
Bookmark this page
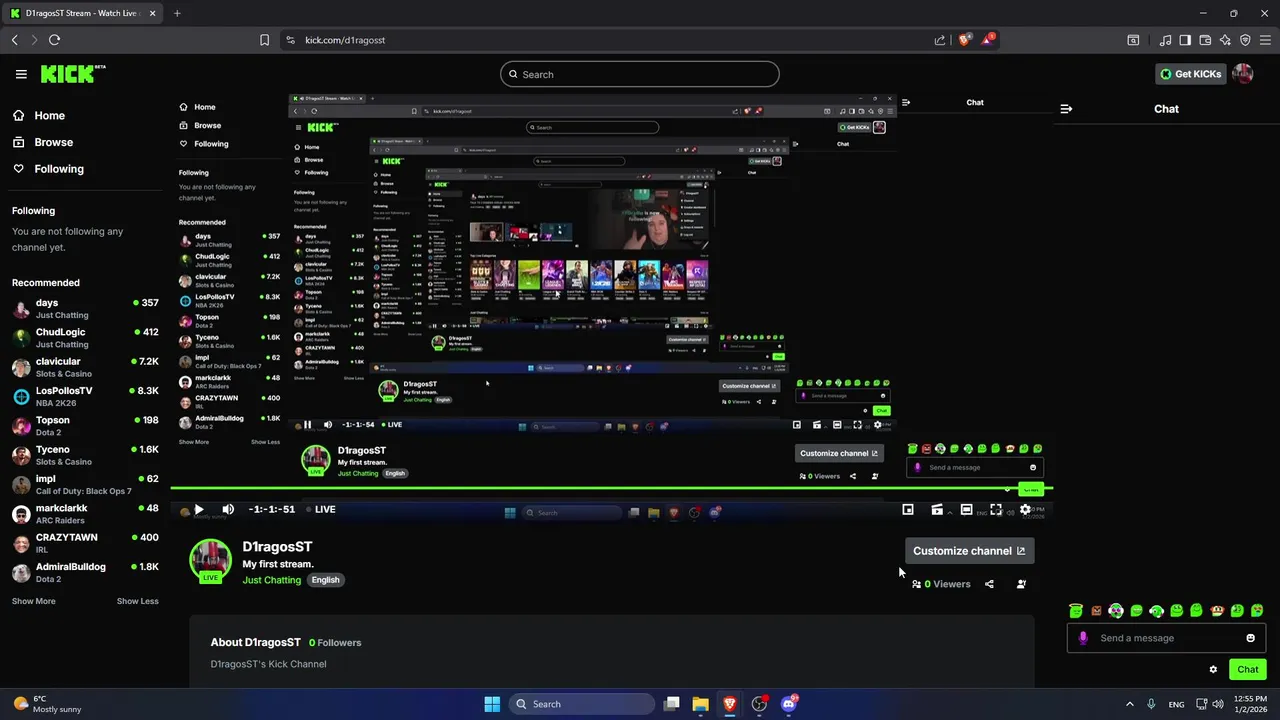point(264,40)
